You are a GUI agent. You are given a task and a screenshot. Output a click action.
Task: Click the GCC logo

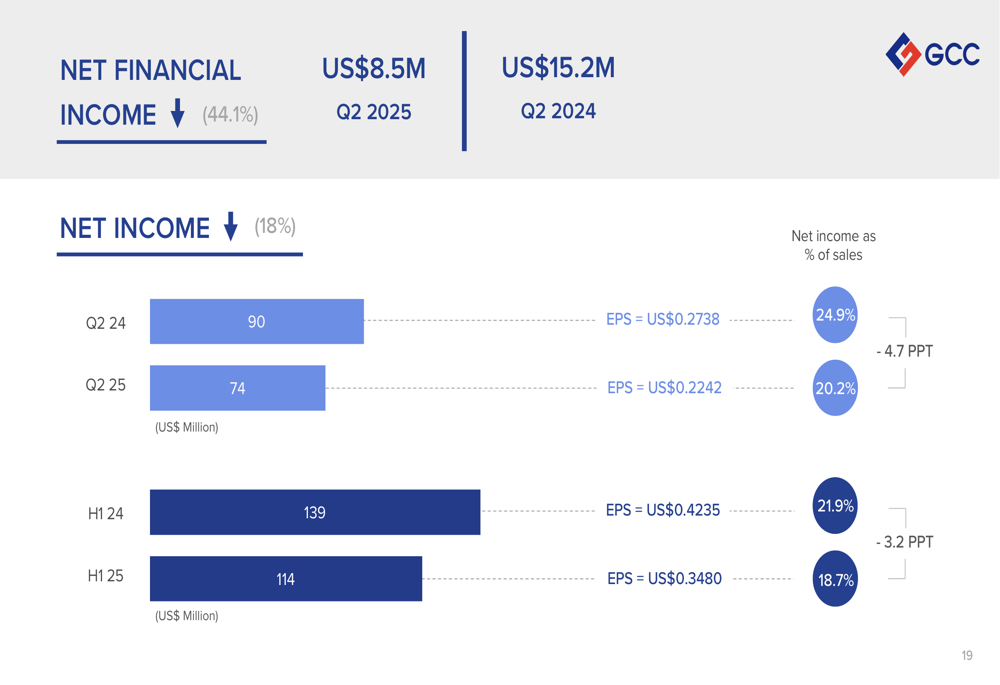(932, 54)
